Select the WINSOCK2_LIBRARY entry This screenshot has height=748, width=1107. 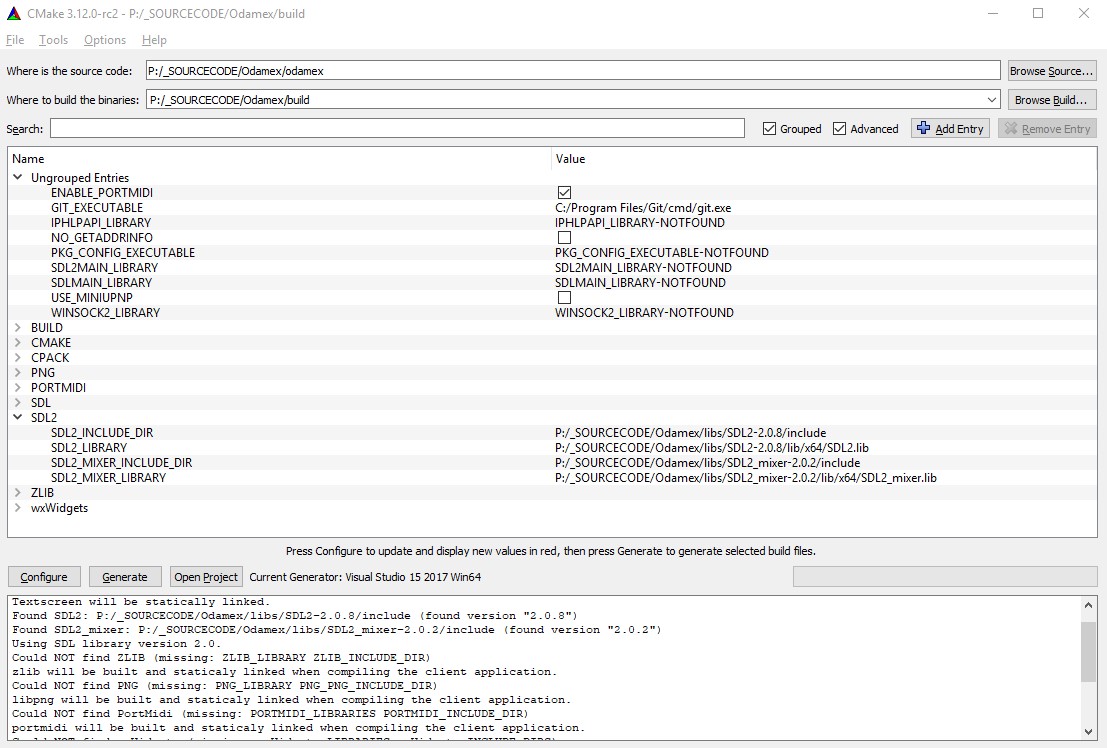pyautogui.click(x=105, y=312)
